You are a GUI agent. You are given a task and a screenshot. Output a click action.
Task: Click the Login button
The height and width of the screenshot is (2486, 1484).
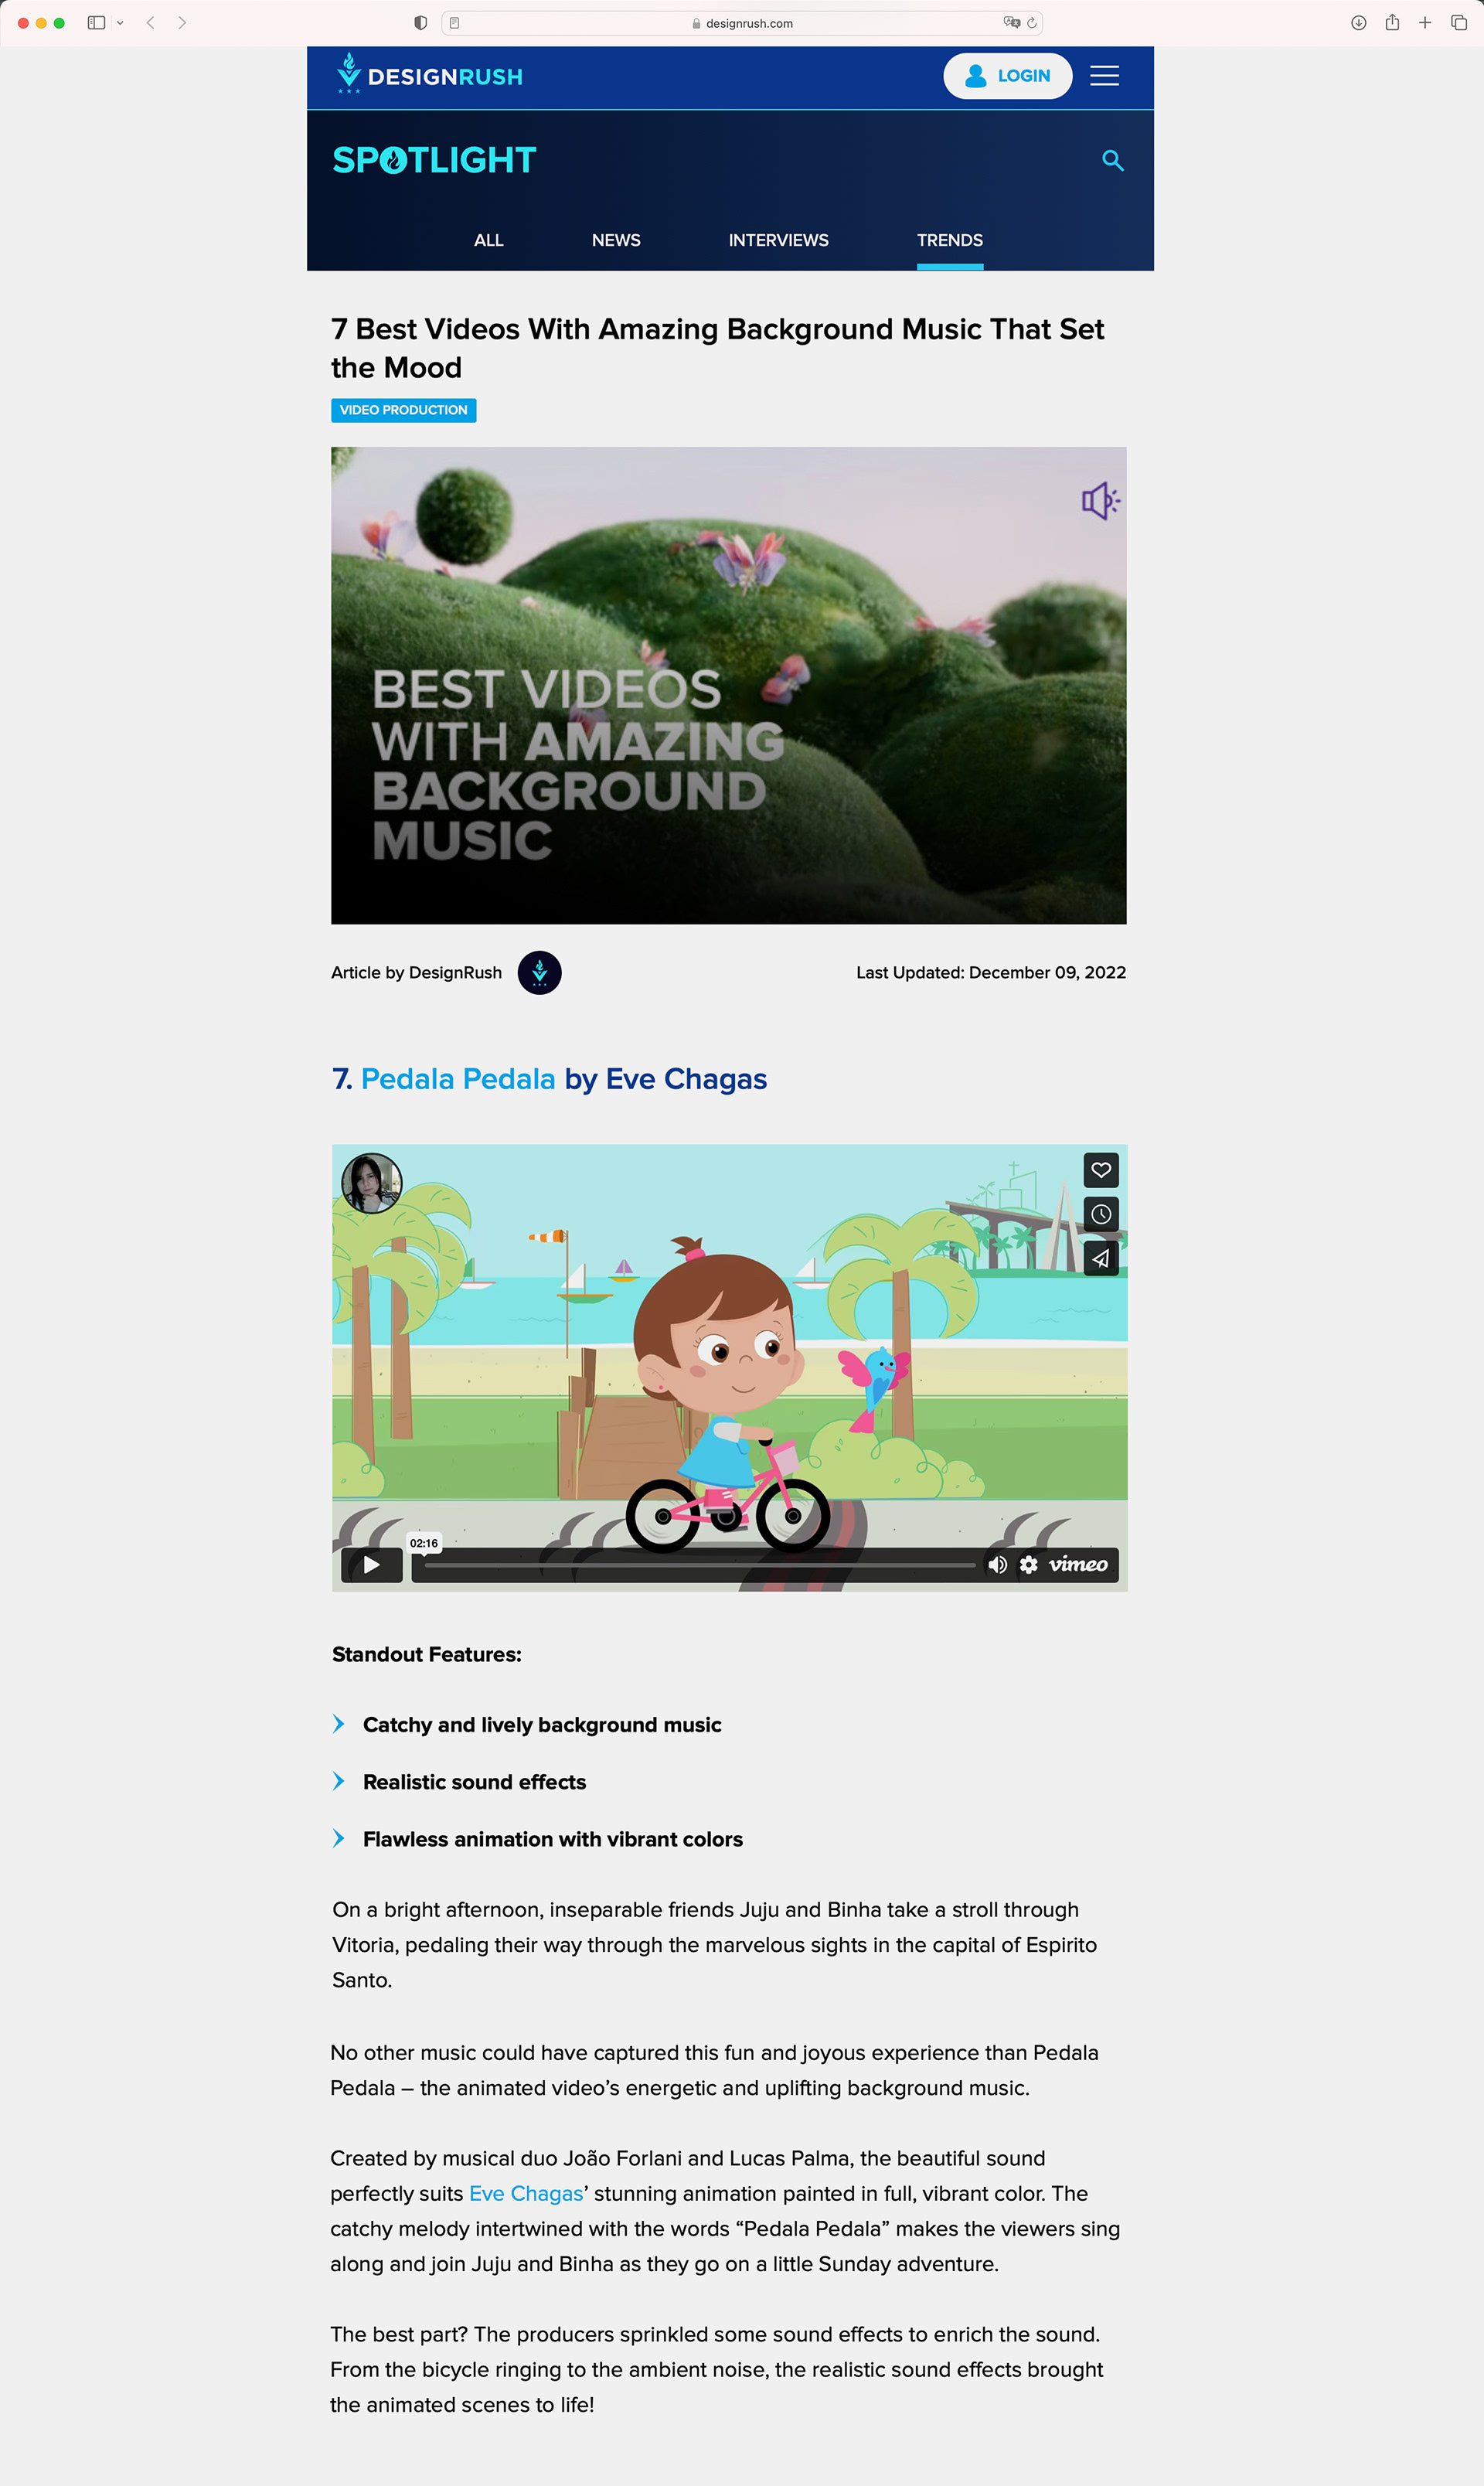(x=1007, y=76)
